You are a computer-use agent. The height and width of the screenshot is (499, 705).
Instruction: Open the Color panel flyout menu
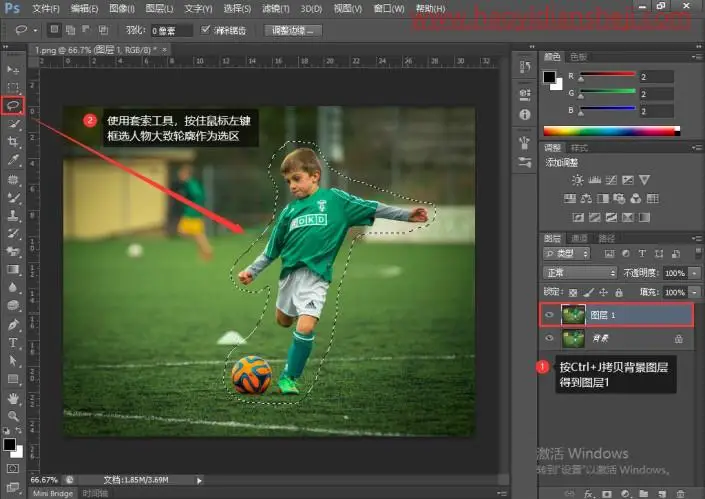[696, 57]
